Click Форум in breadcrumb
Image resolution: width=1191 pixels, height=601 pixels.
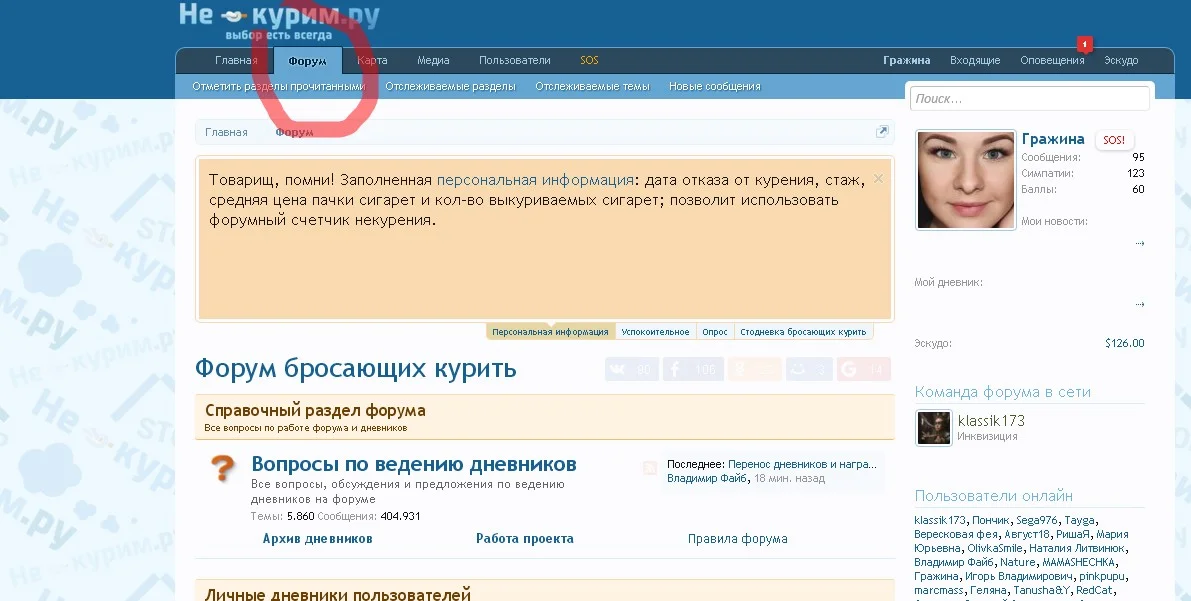(x=294, y=131)
